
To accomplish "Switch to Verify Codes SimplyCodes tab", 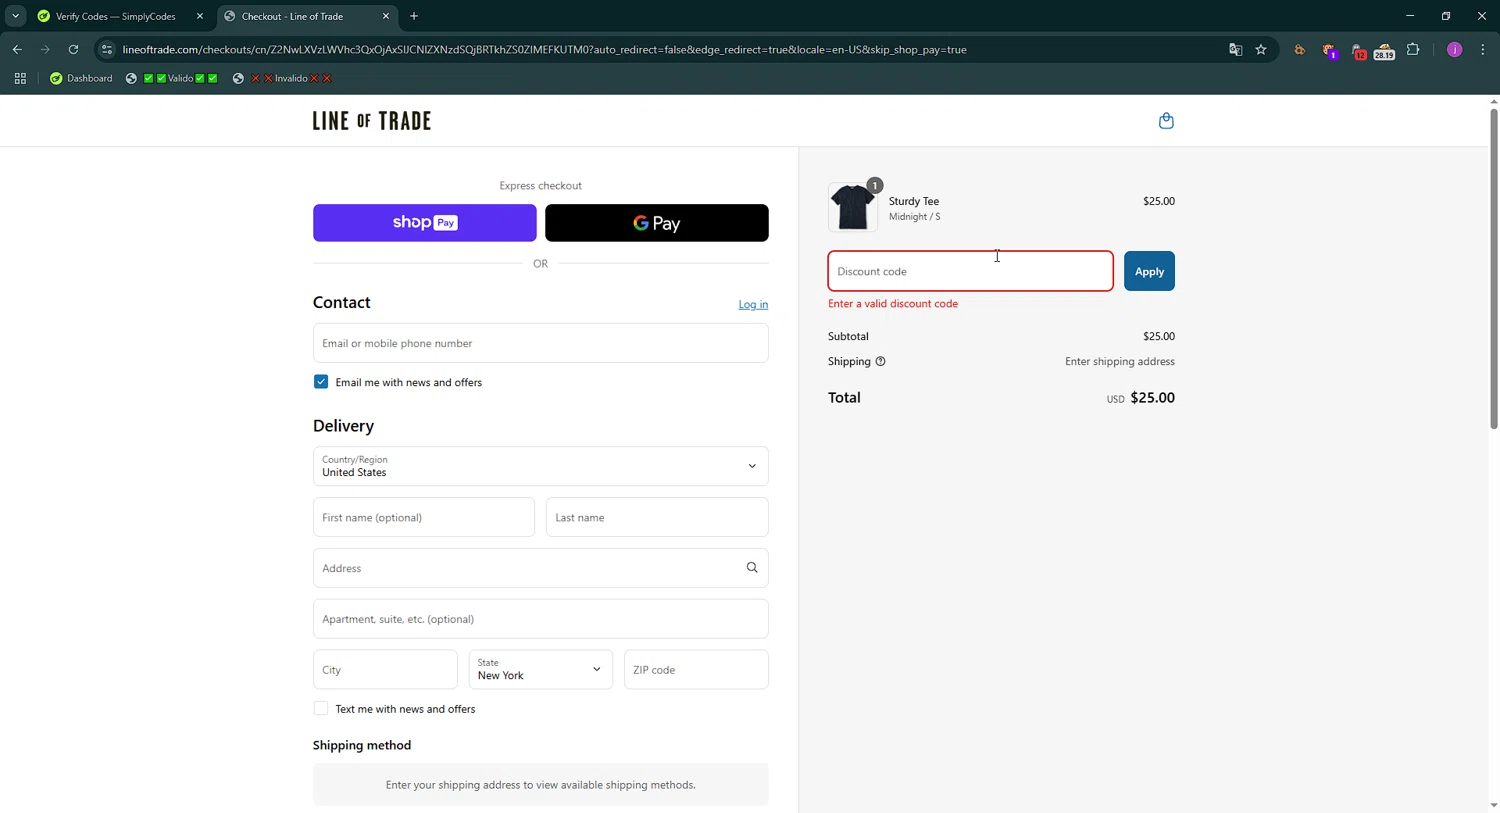I will coord(114,16).
